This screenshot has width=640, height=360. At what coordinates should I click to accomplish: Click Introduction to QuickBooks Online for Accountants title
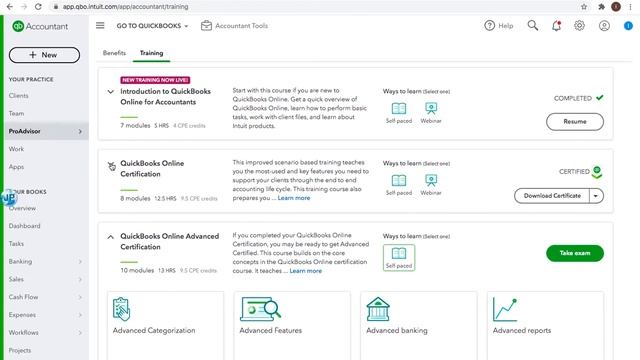(165, 97)
